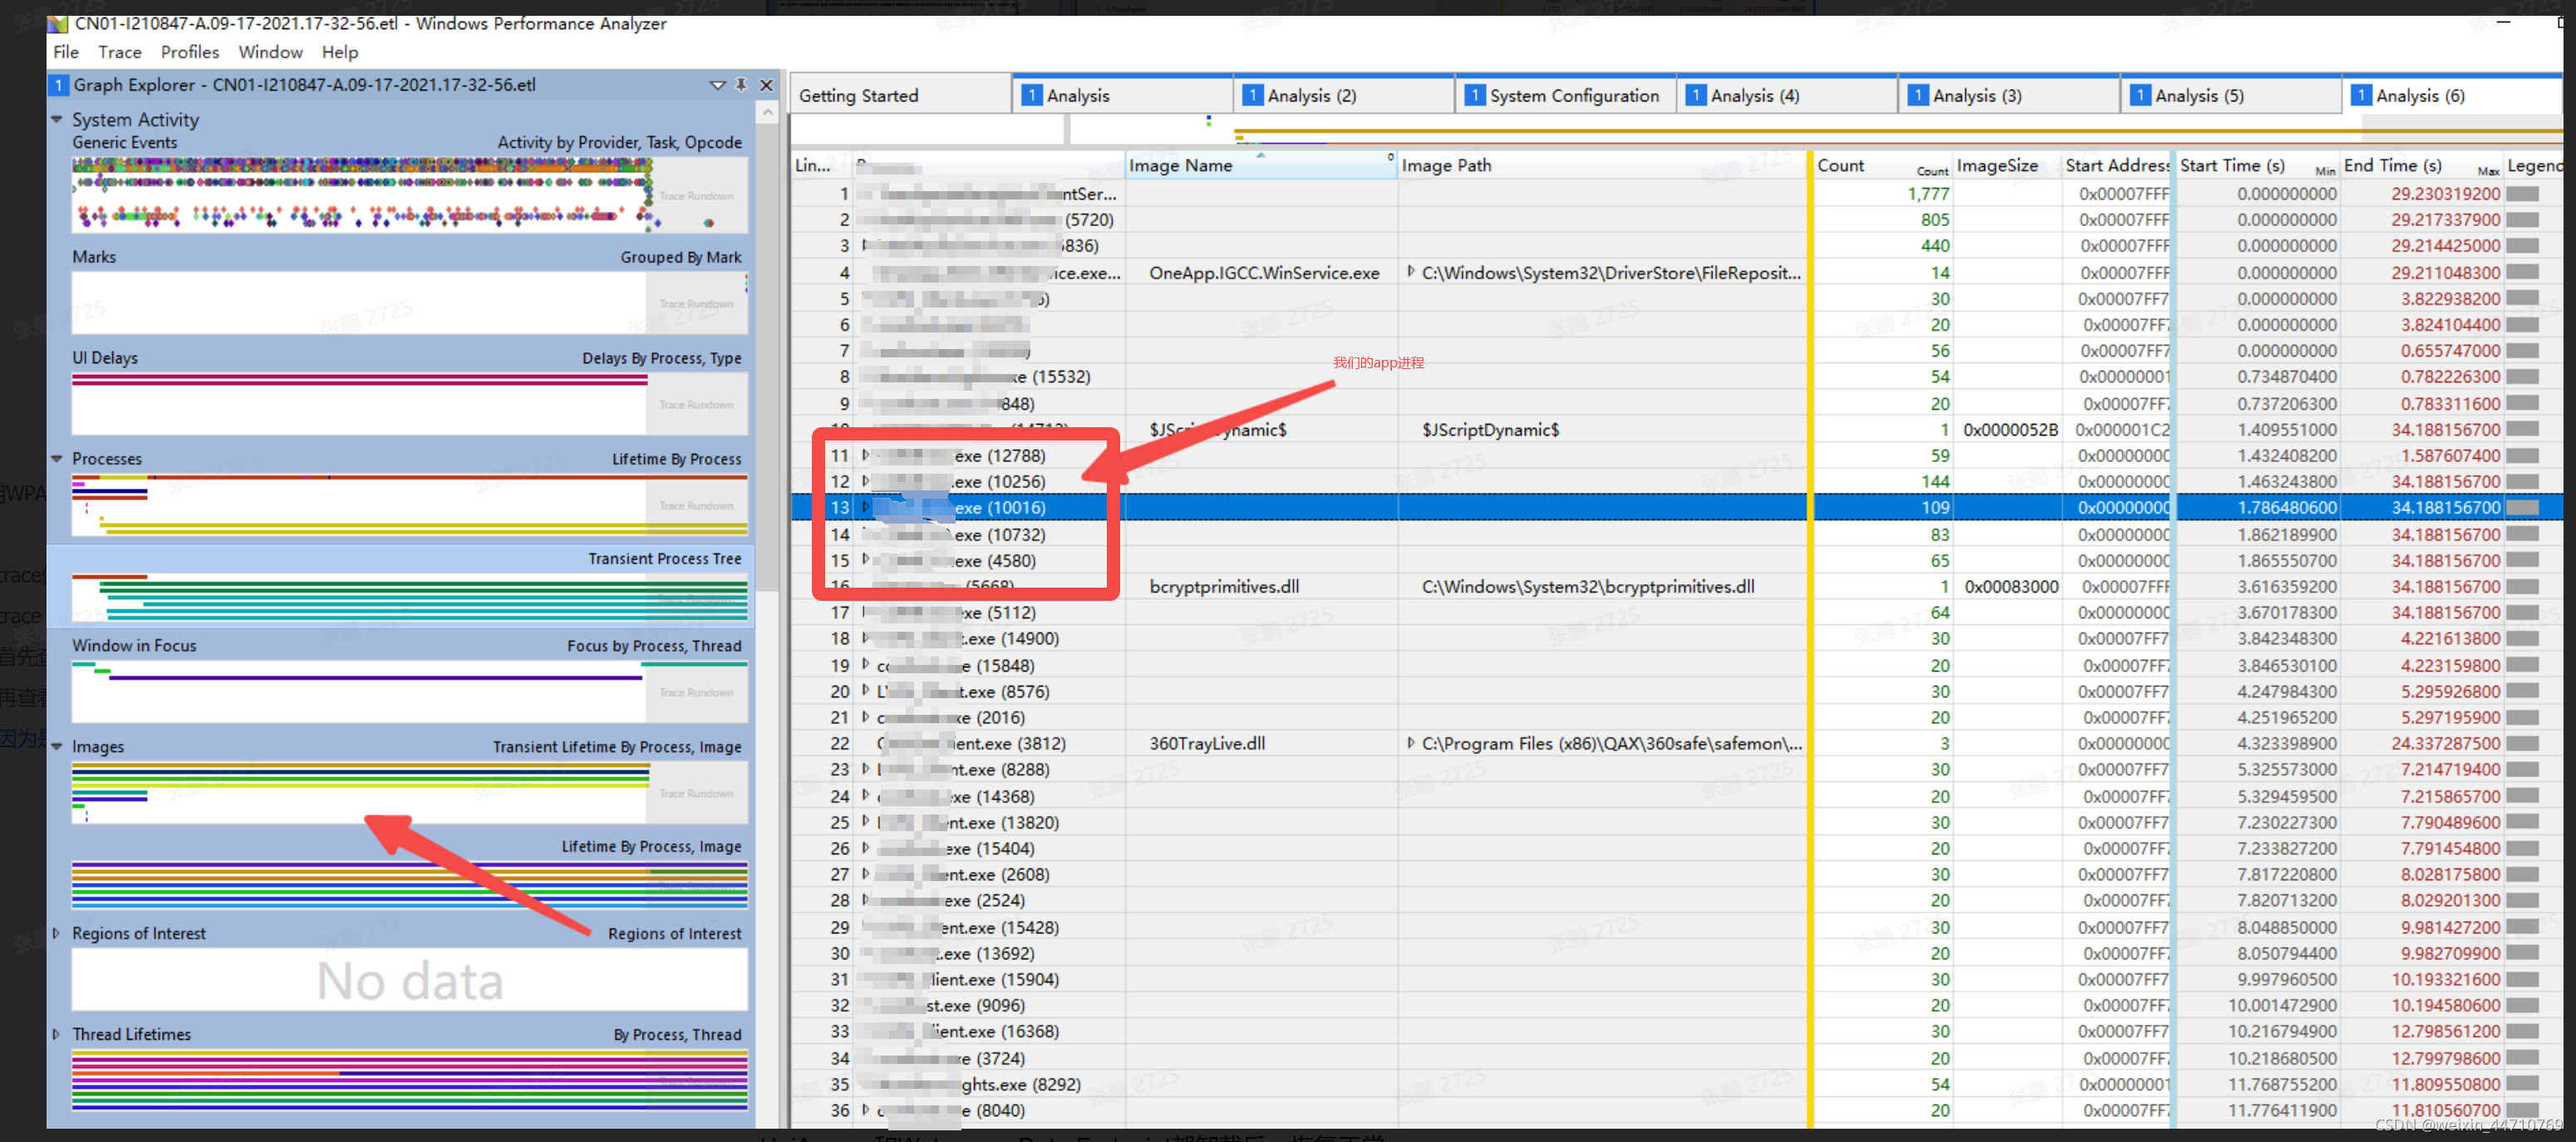Switch to the Analysis (4) tab
The image size is (2576, 1142).
point(1753,96)
